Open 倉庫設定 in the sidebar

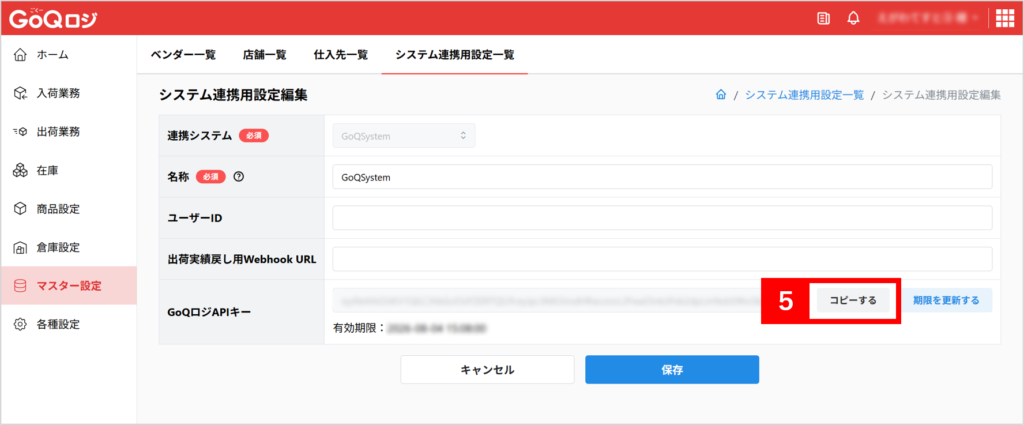click(69, 247)
